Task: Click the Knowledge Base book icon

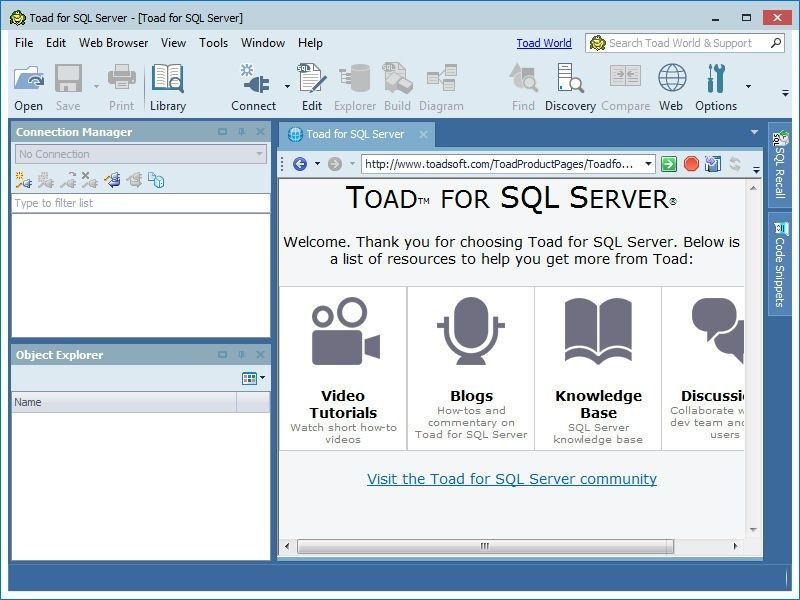Action: coord(598,331)
